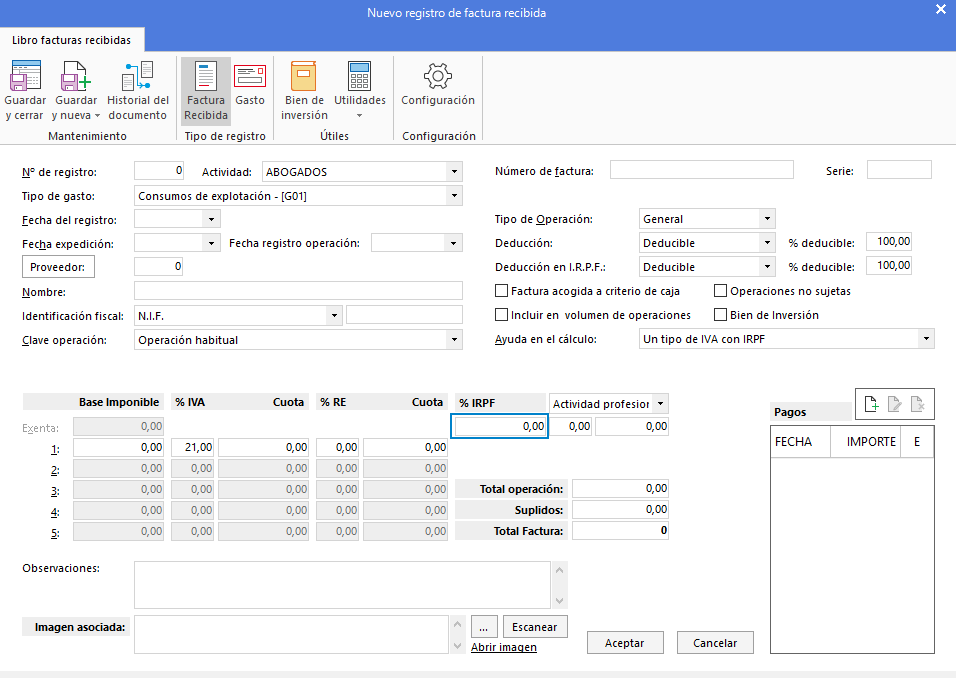This screenshot has width=956, height=678.
Task: Toggle Factura acogida a criterio de caja
Action: (x=502, y=291)
